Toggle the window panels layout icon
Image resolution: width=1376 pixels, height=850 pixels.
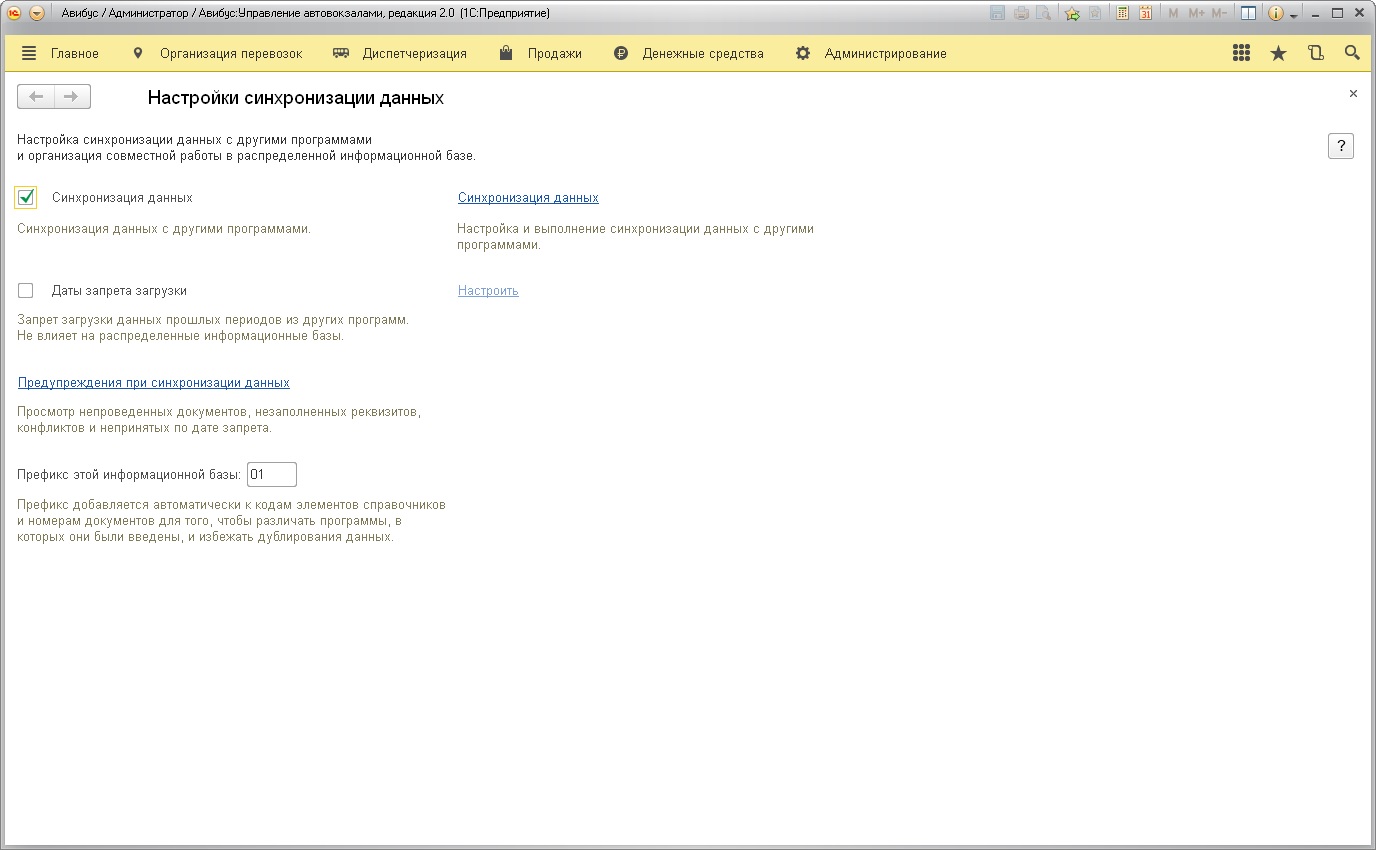[1248, 14]
